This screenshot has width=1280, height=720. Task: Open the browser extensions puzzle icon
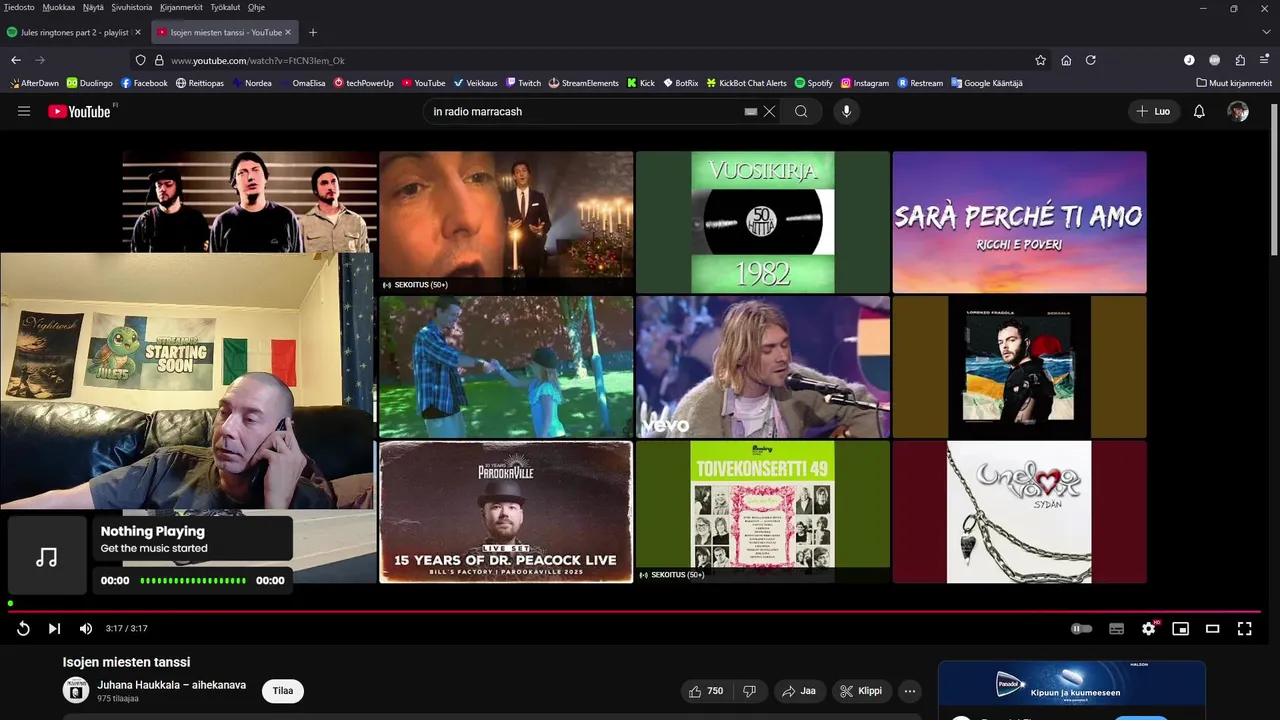1240,60
